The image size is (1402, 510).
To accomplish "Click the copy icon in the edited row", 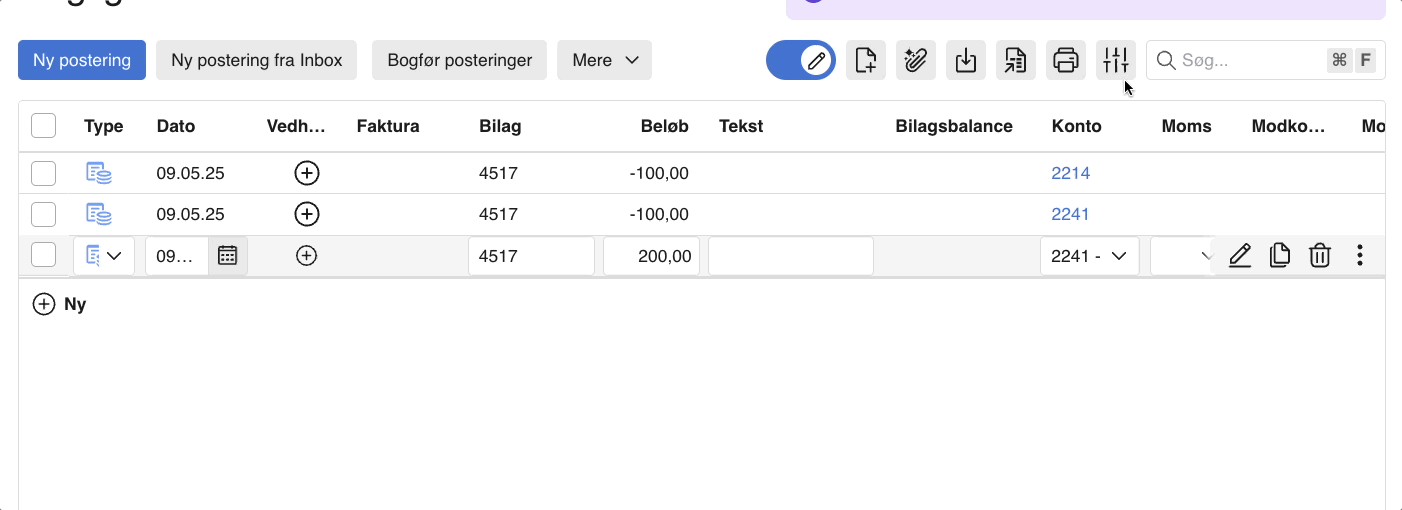I will click(x=1280, y=256).
